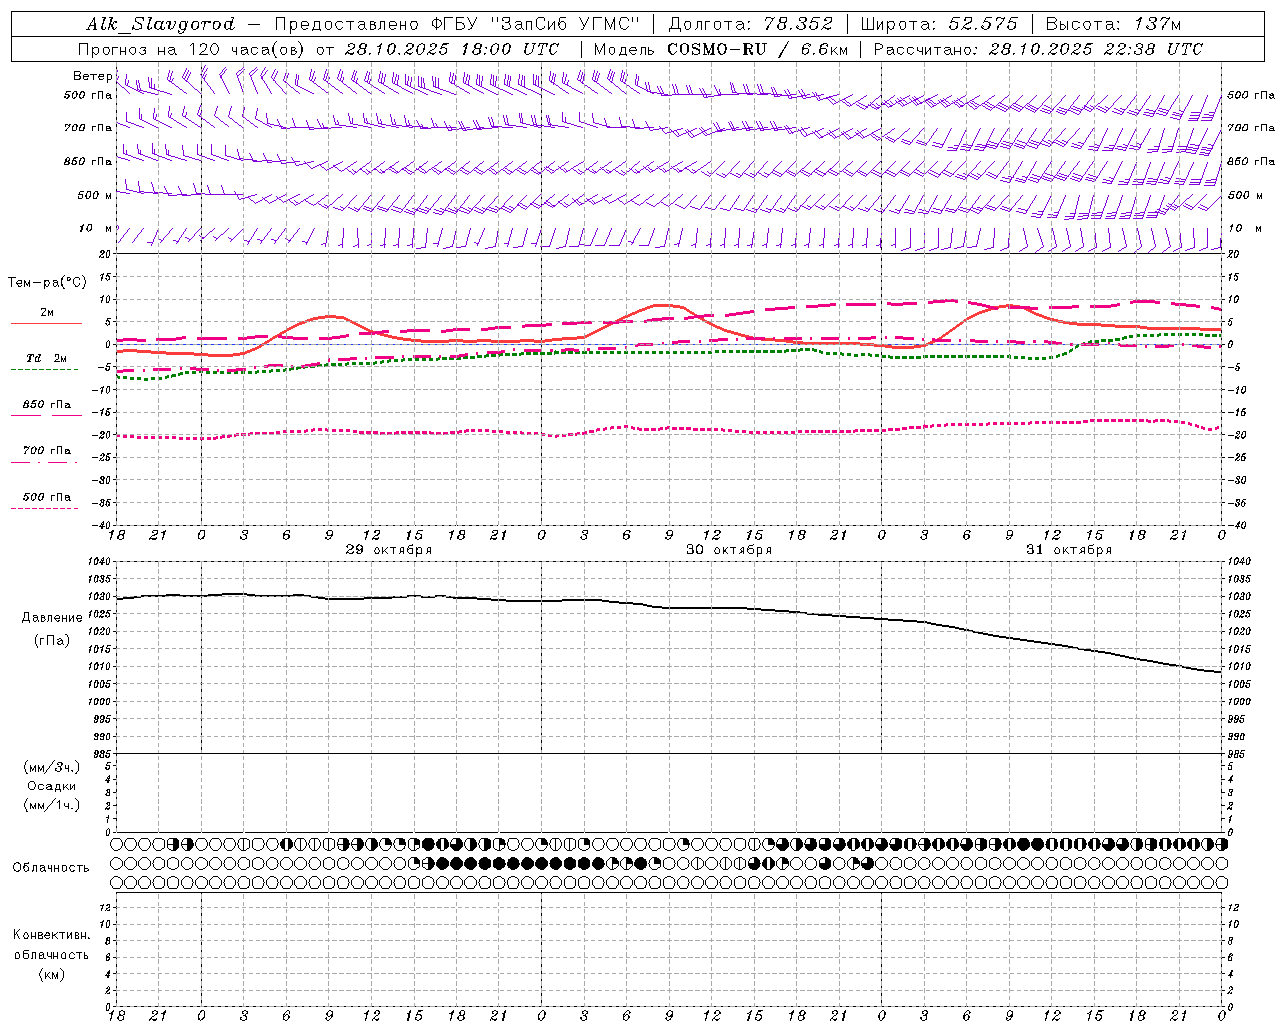The image size is (1280, 1024).
Task: Click the Ветер wind panel label
Action: (92, 76)
